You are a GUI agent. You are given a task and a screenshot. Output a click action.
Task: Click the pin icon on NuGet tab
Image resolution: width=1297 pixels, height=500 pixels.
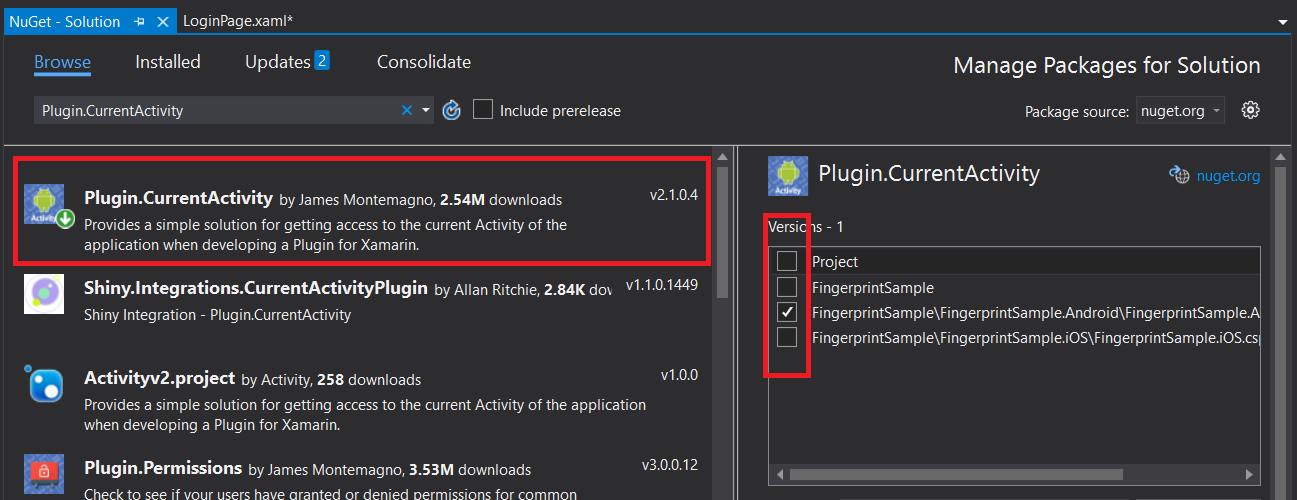(x=138, y=21)
